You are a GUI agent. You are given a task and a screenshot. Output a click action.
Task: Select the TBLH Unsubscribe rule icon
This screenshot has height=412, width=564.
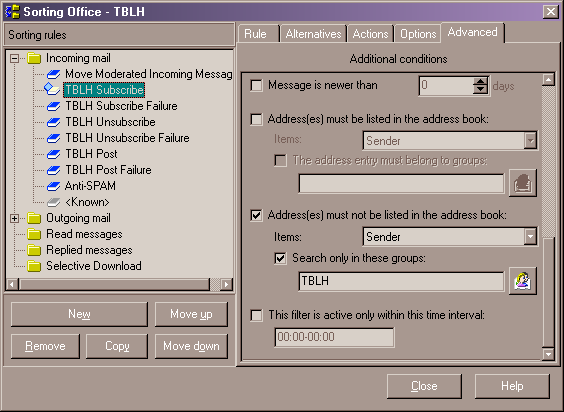click(54, 122)
